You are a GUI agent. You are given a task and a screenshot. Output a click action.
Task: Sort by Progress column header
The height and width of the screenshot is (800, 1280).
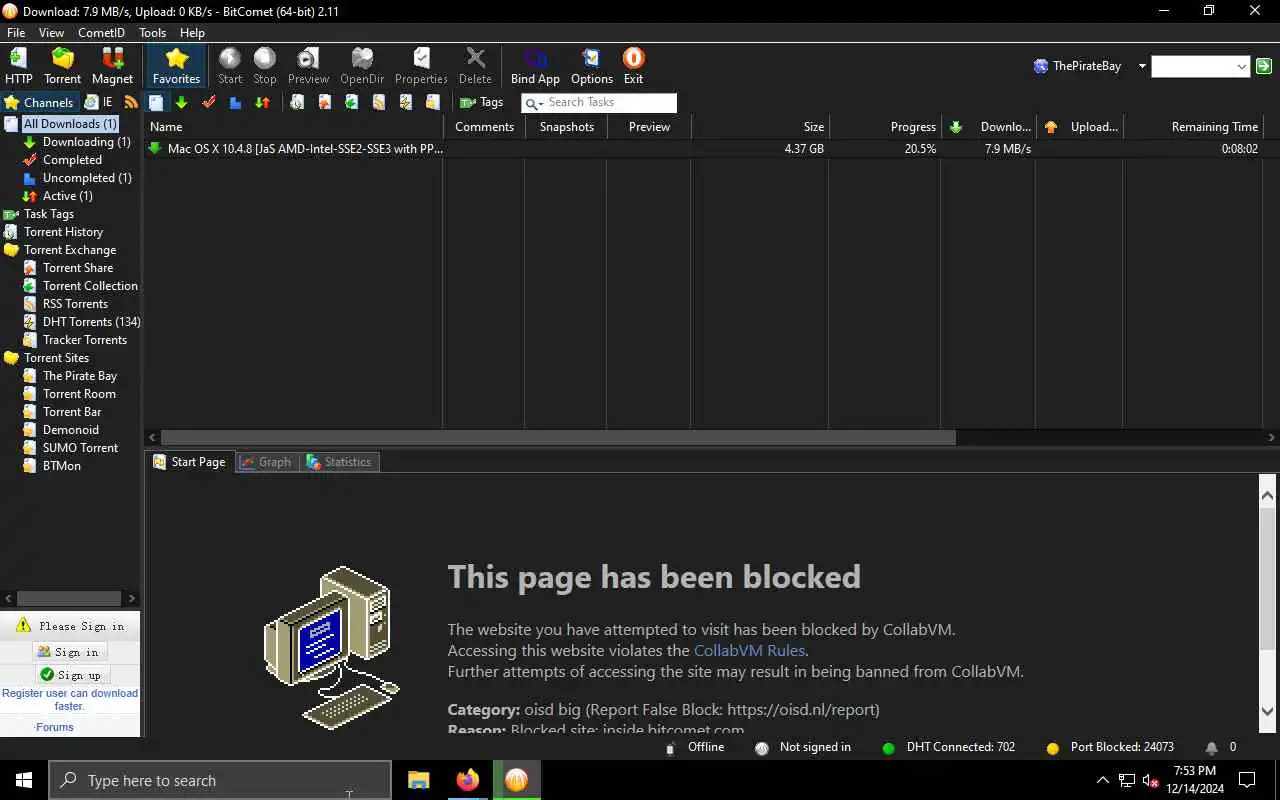885,127
